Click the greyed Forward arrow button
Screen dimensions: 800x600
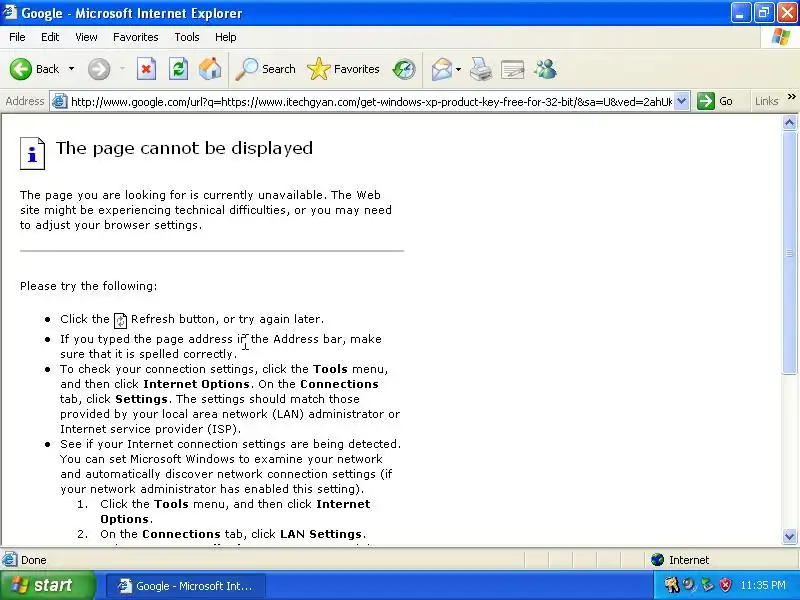click(99, 69)
